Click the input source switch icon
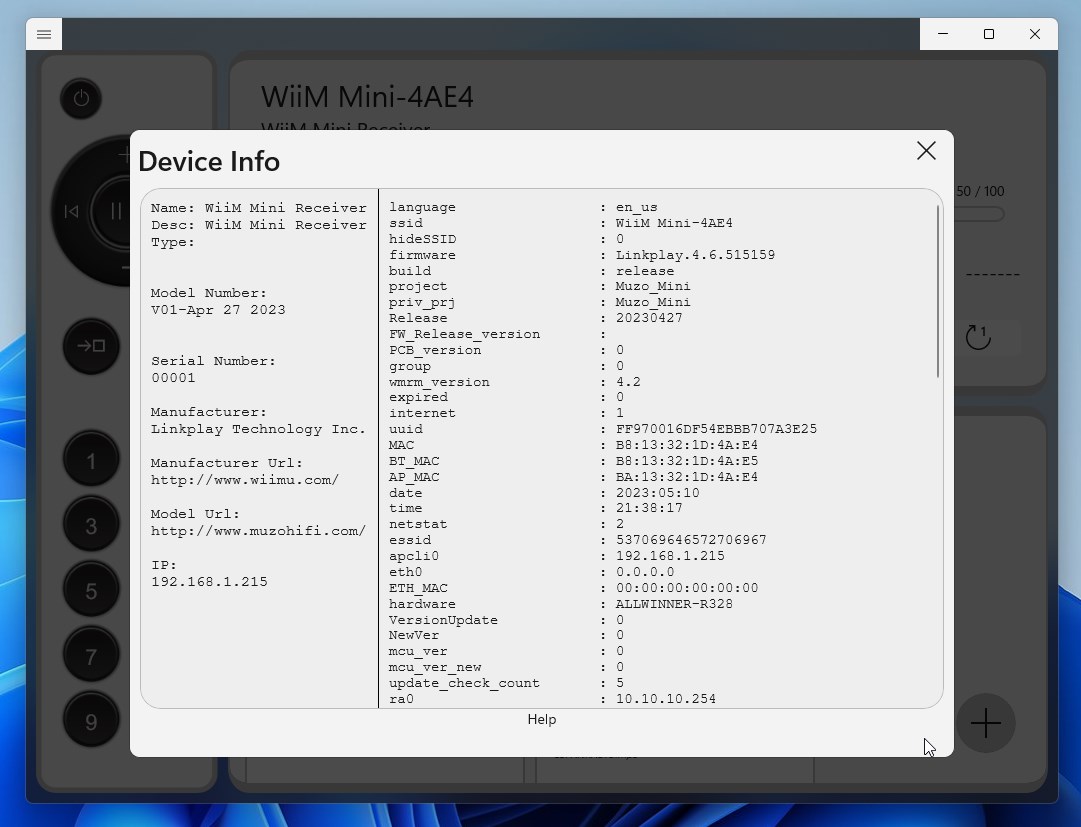 click(91, 345)
